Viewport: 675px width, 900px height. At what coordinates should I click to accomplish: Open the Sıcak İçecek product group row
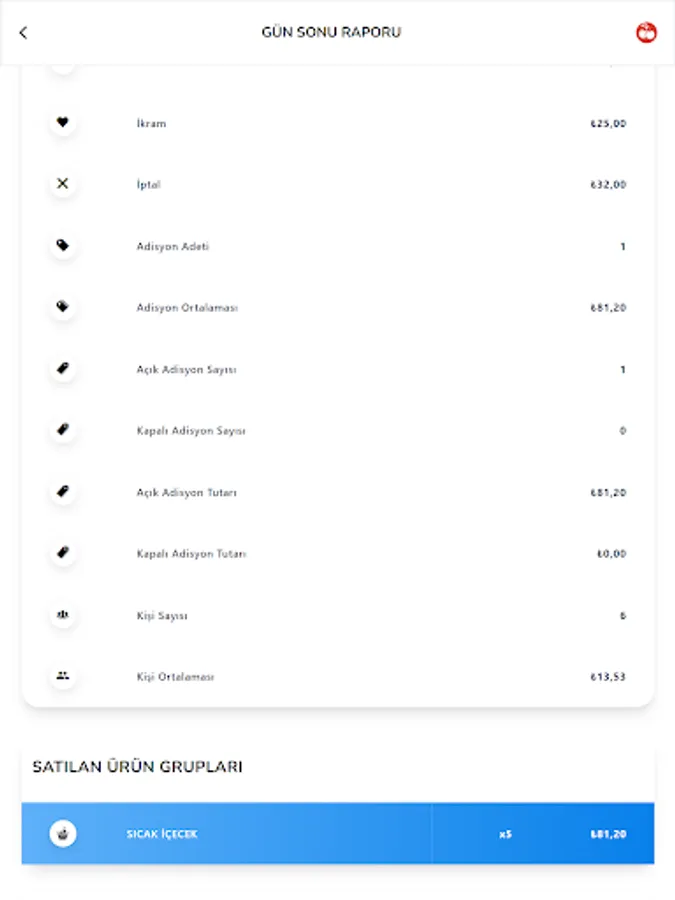280,833
